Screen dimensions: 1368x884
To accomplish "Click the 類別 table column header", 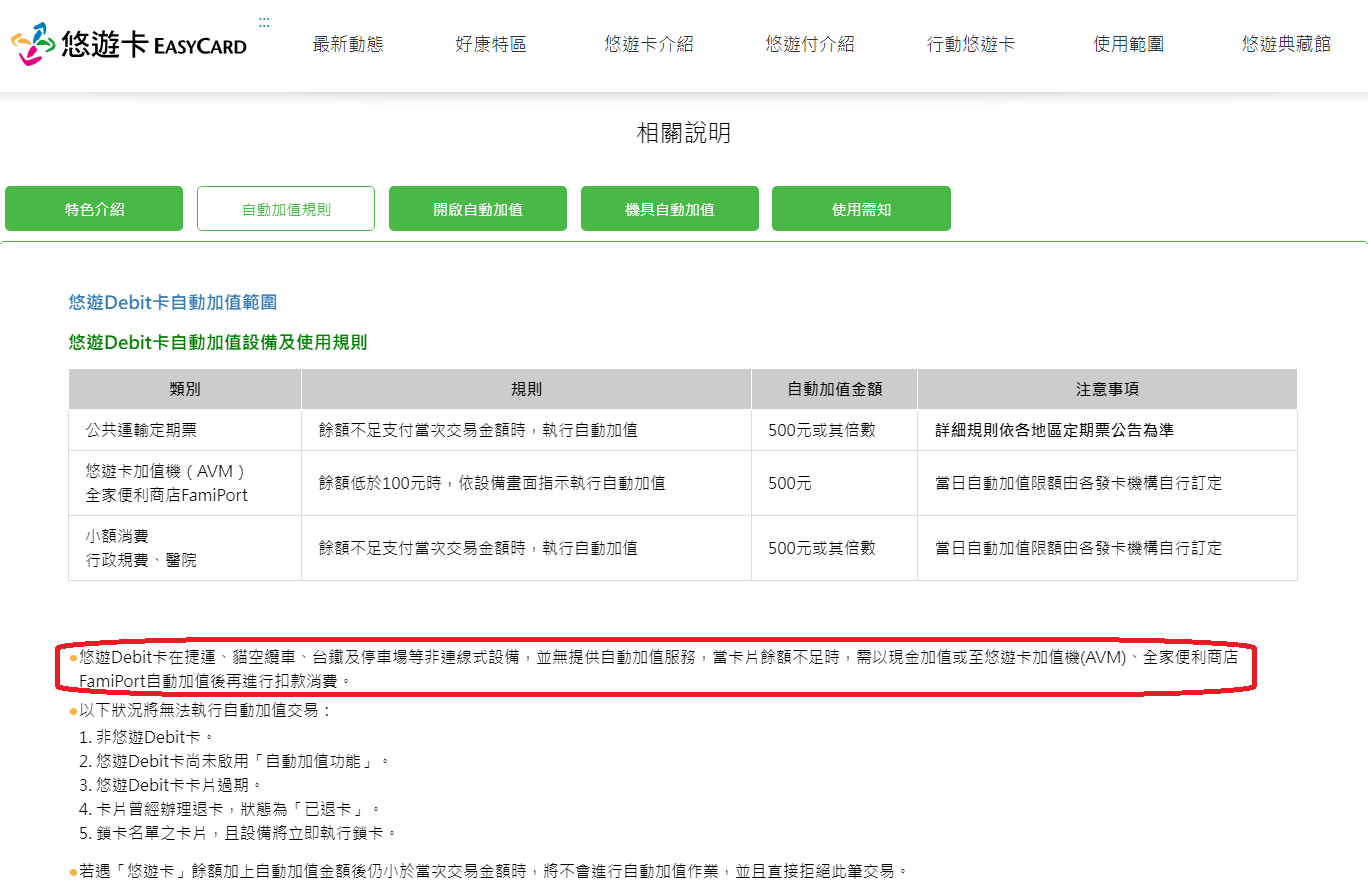I will [185, 389].
